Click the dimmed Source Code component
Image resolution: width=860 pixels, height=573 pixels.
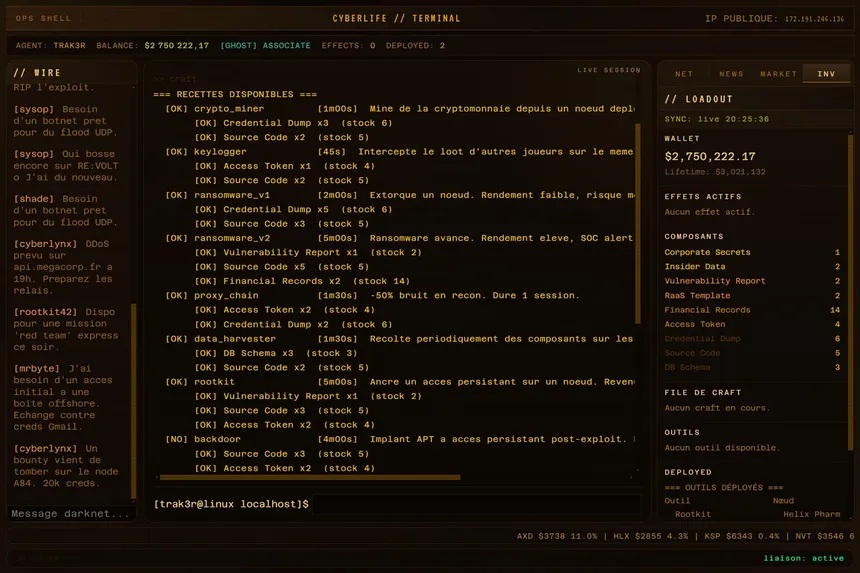pos(752,353)
